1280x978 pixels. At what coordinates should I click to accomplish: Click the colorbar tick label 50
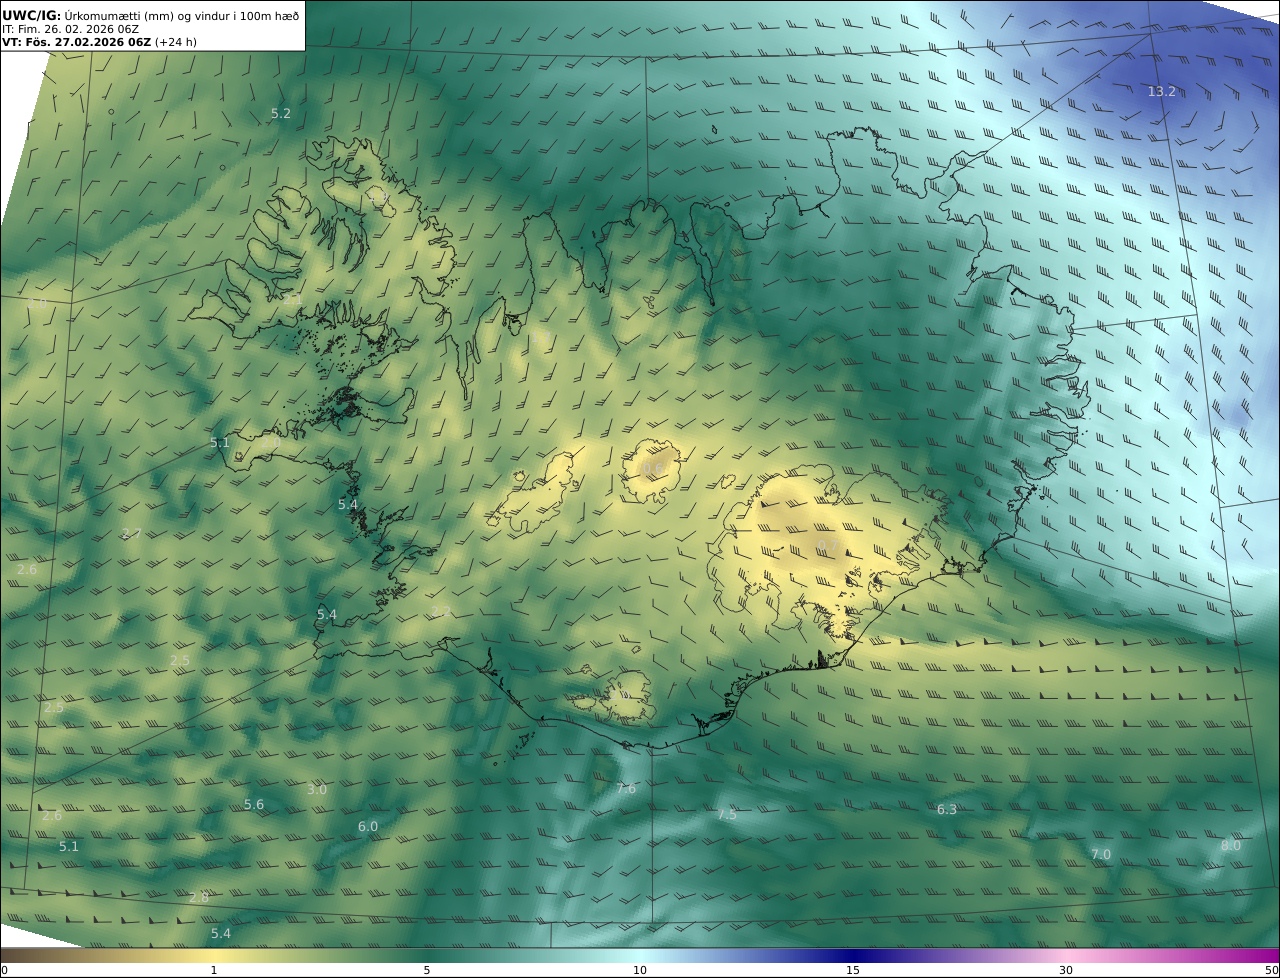[1271, 970]
